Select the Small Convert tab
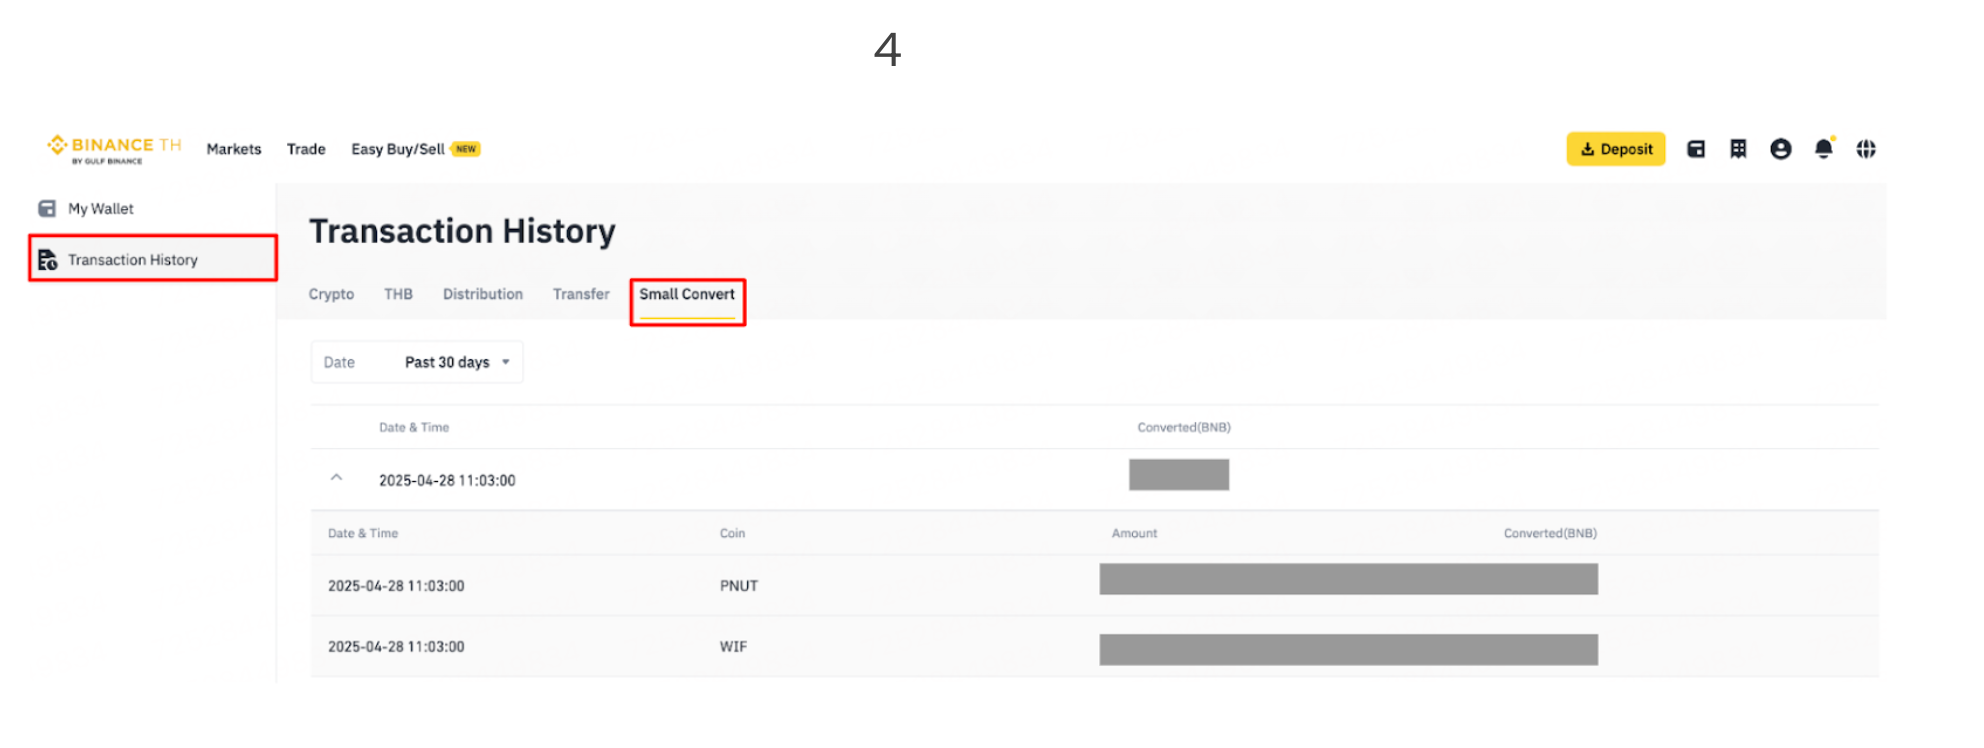1984x748 pixels. pyautogui.click(x=687, y=294)
